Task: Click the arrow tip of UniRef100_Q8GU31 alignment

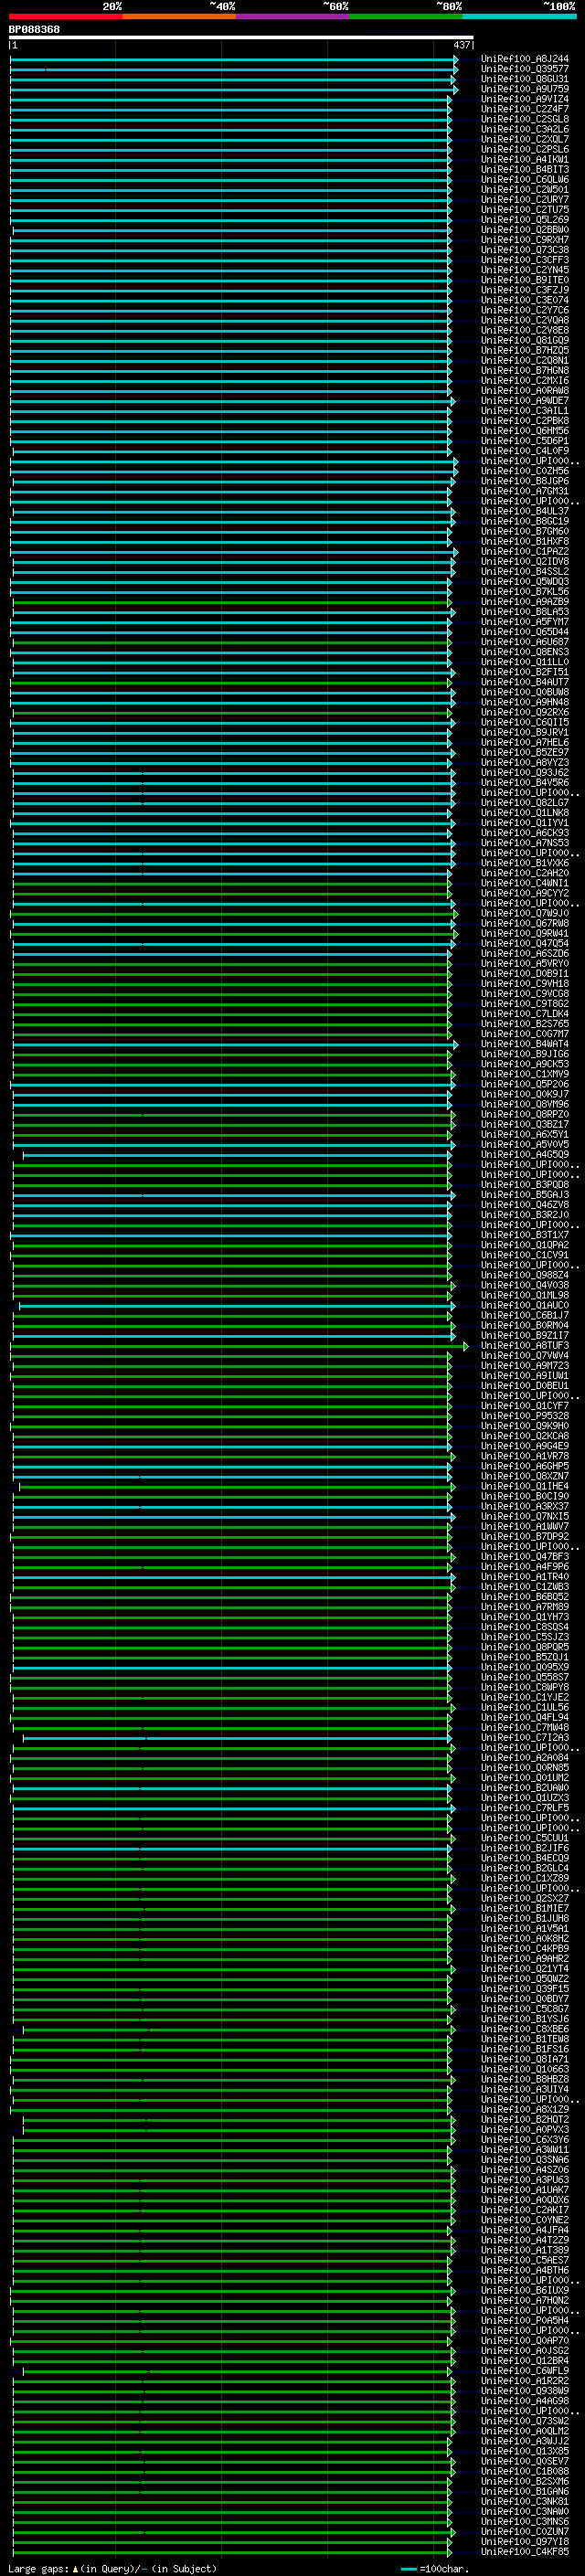Action: [x=455, y=80]
